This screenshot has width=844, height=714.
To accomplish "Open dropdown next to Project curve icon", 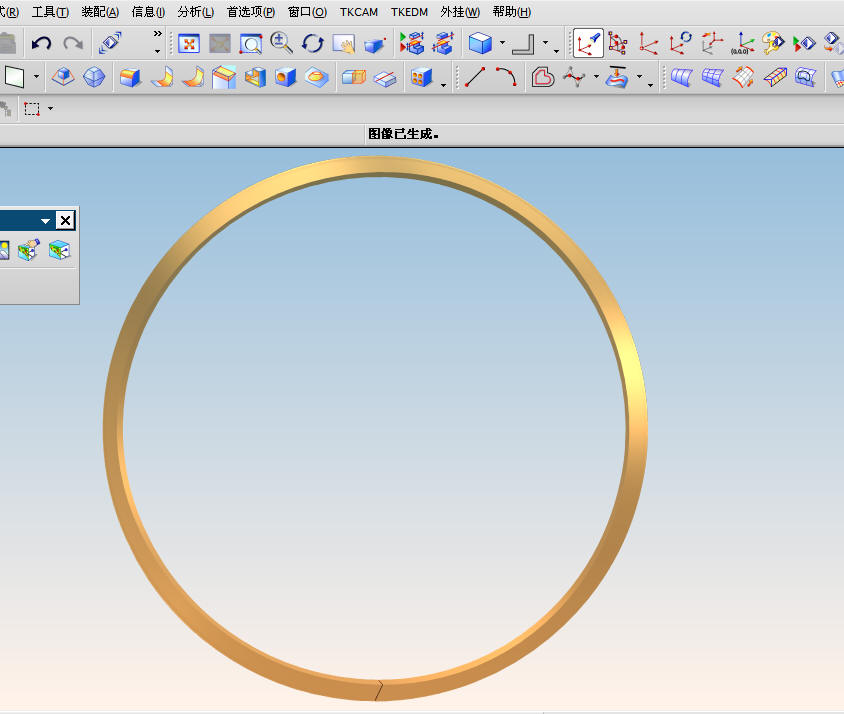I will (x=639, y=76).
